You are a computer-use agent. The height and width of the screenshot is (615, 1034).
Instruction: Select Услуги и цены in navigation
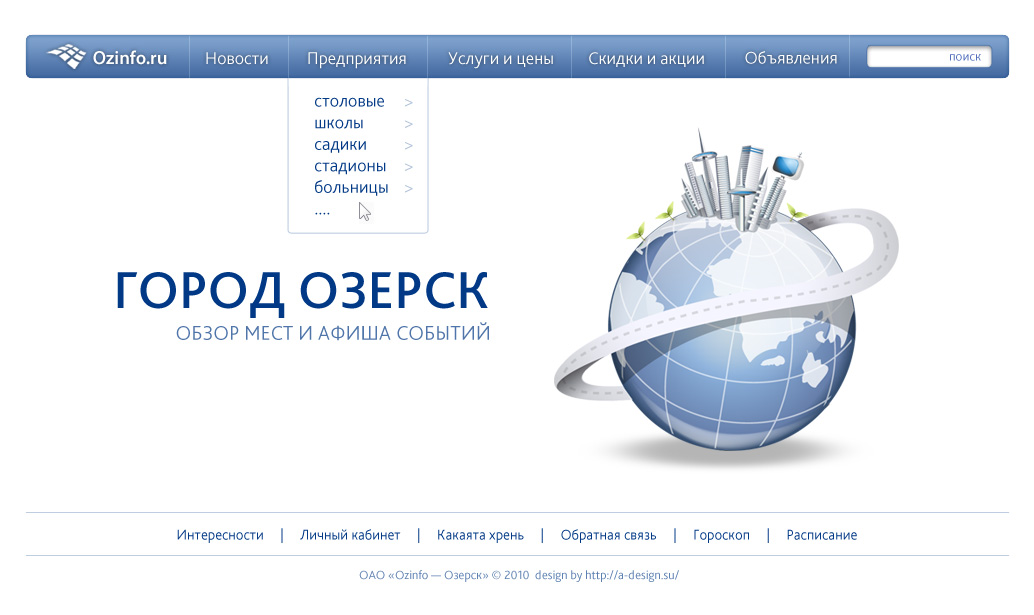click(x=501, y=59)
